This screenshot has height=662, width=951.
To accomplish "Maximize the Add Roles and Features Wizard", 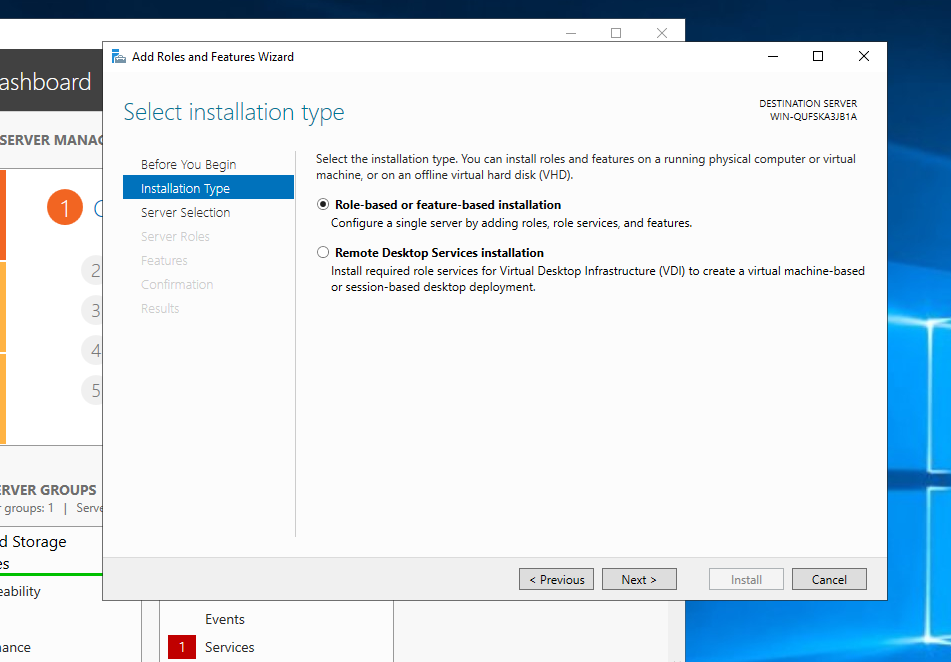I will (818, 56).
